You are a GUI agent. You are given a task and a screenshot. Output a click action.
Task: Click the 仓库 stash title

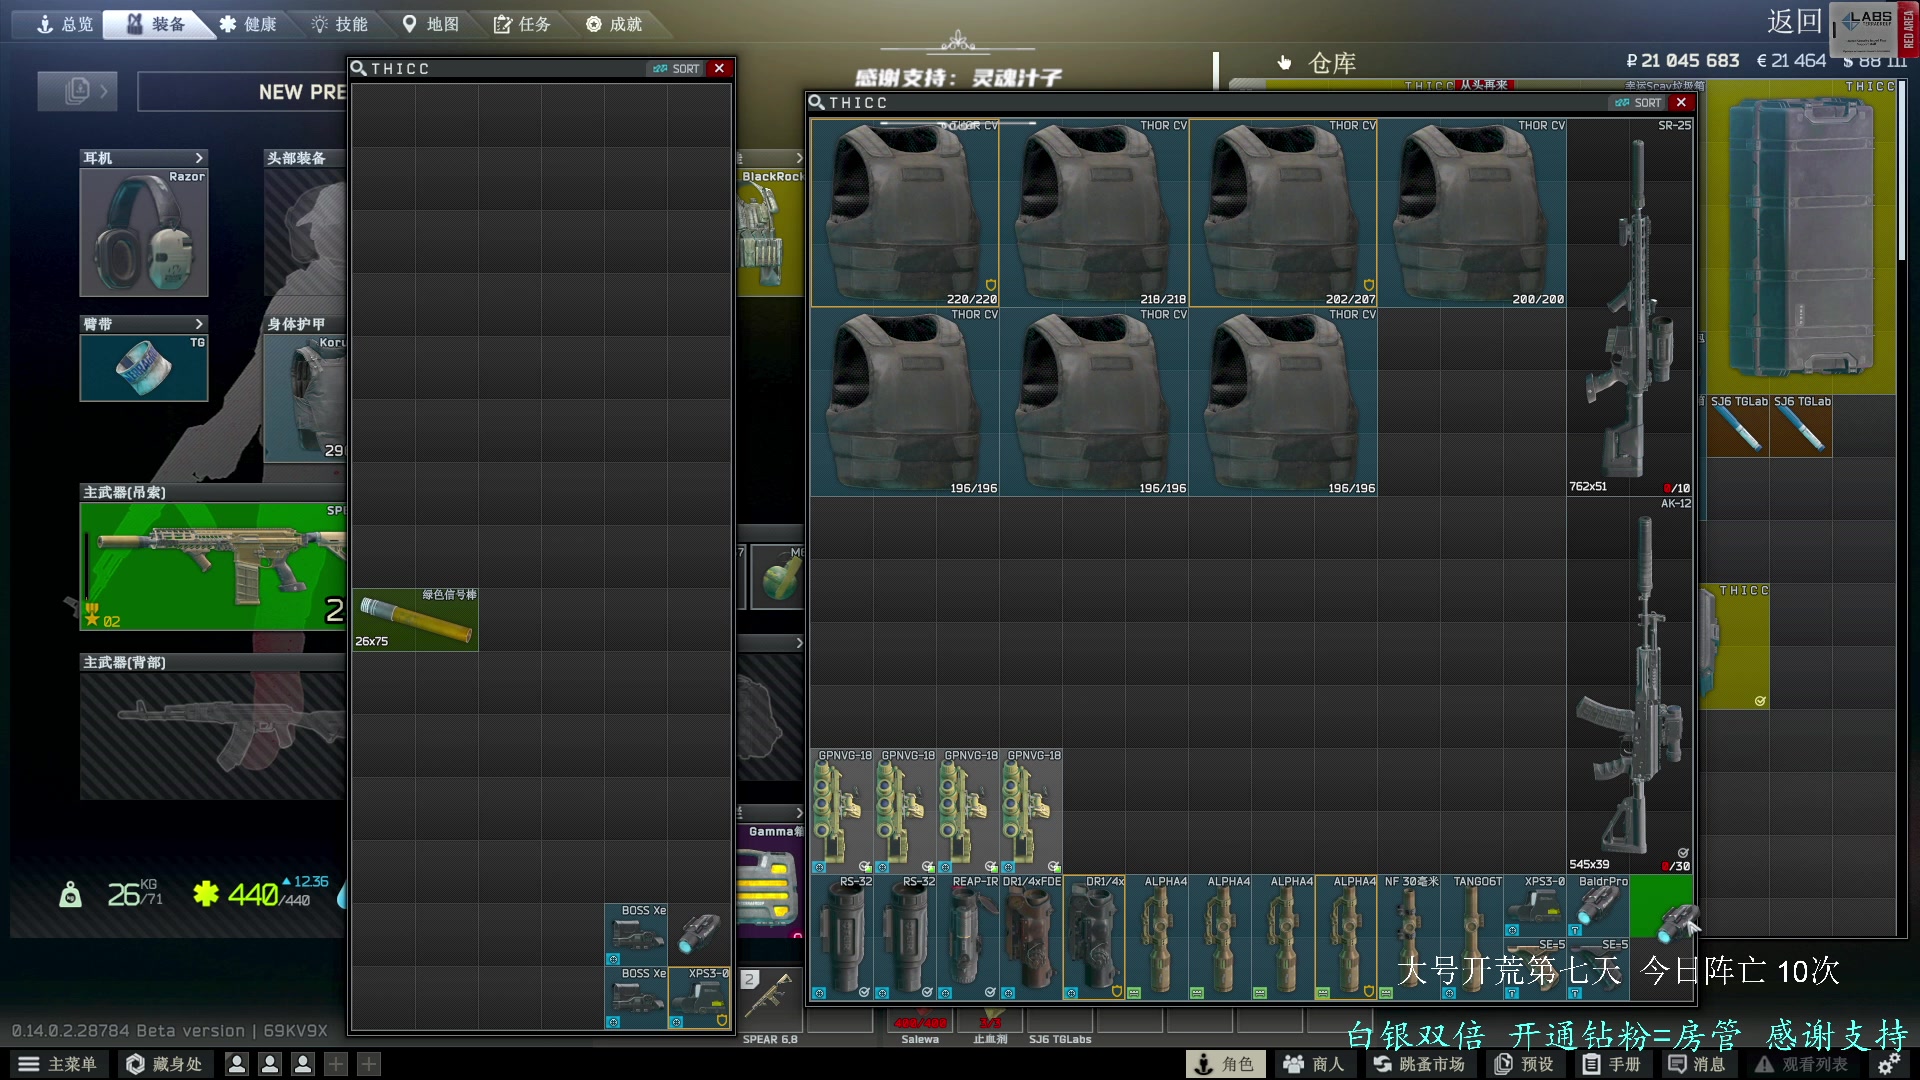point(1332,63)
